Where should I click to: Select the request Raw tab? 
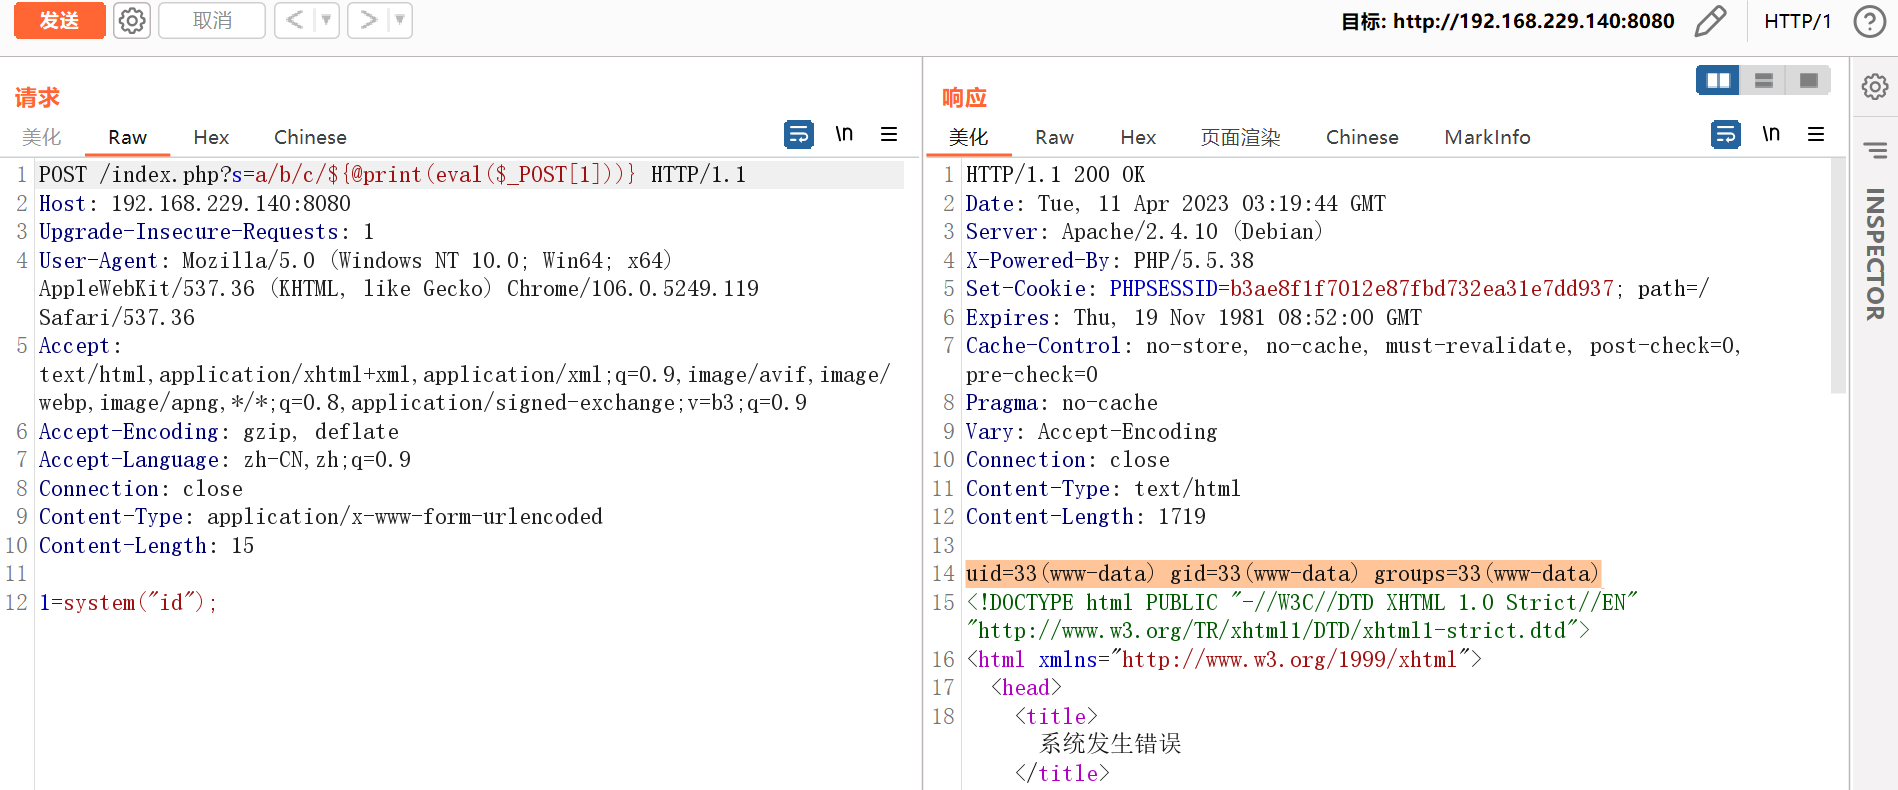pos(127,137)
